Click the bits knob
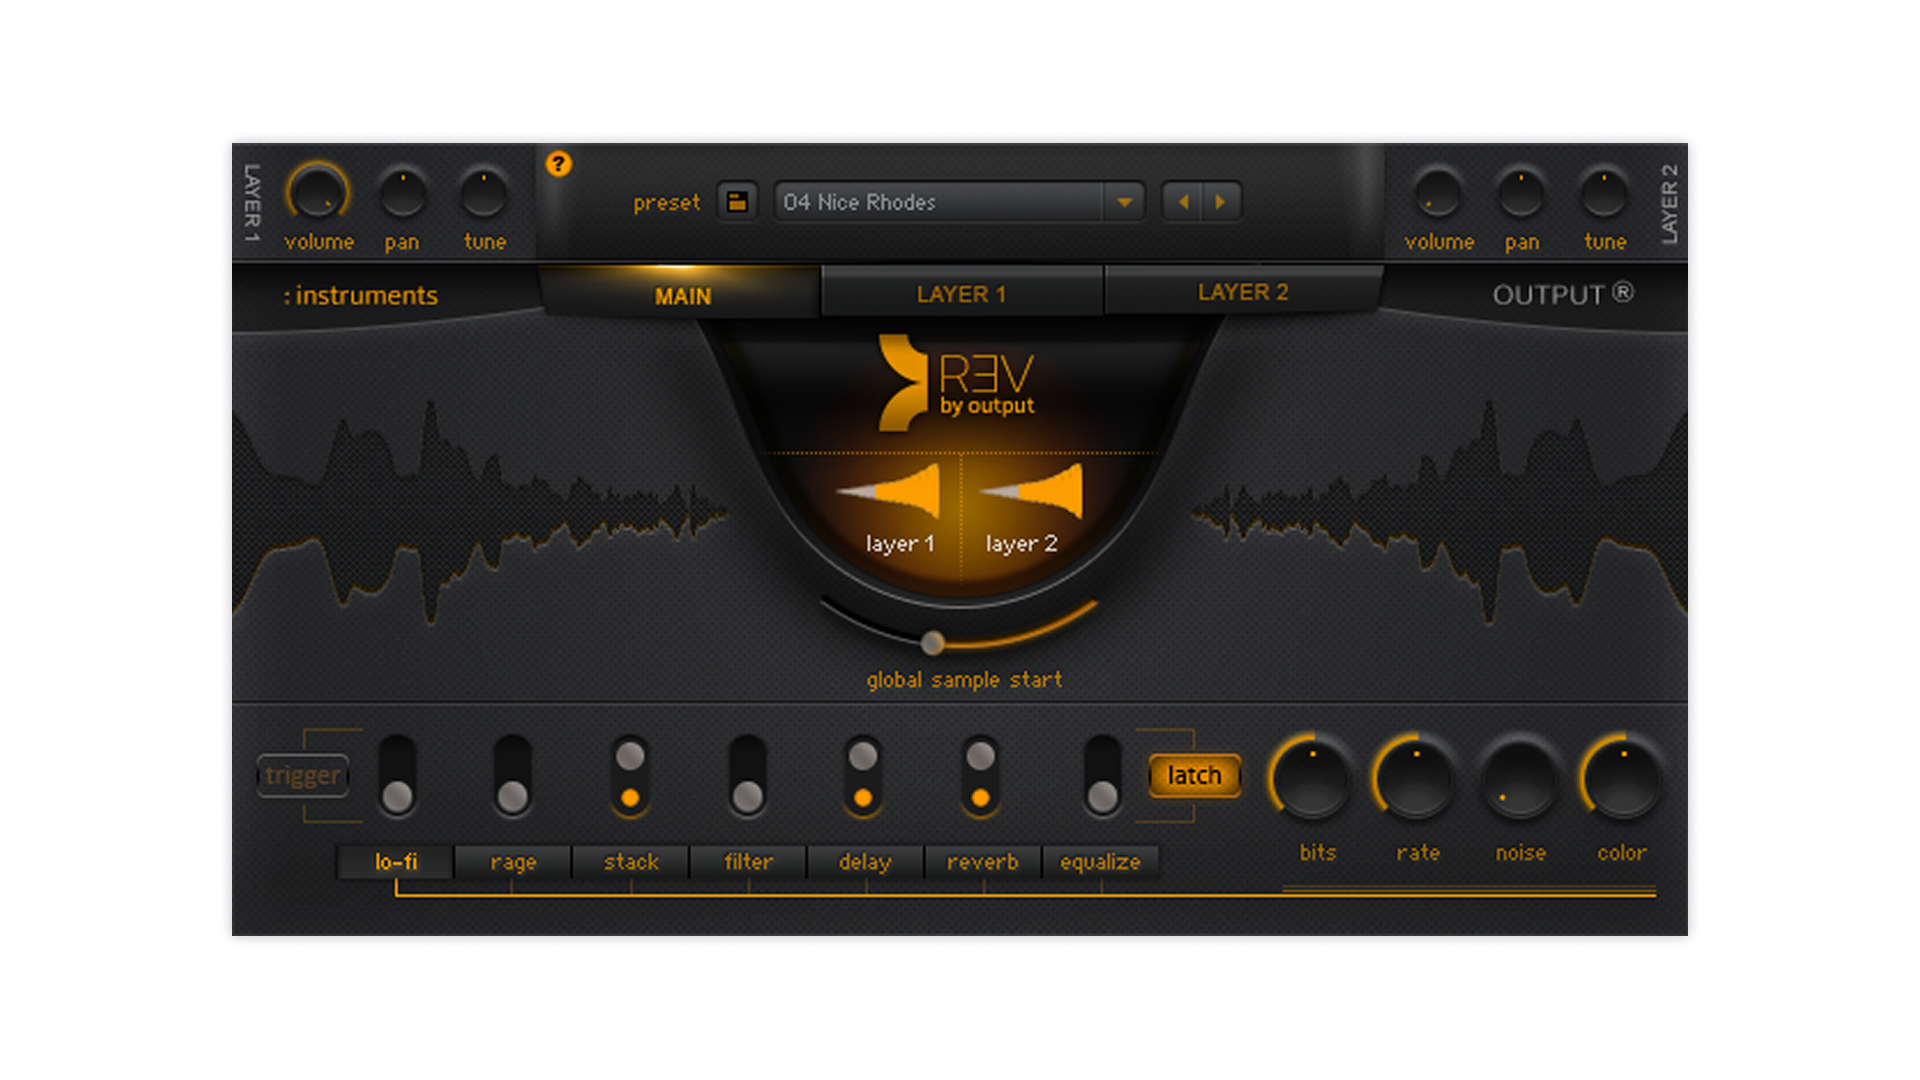Image resolution: width=1920 pixels, height=1080 pixels. (1313, 780)
